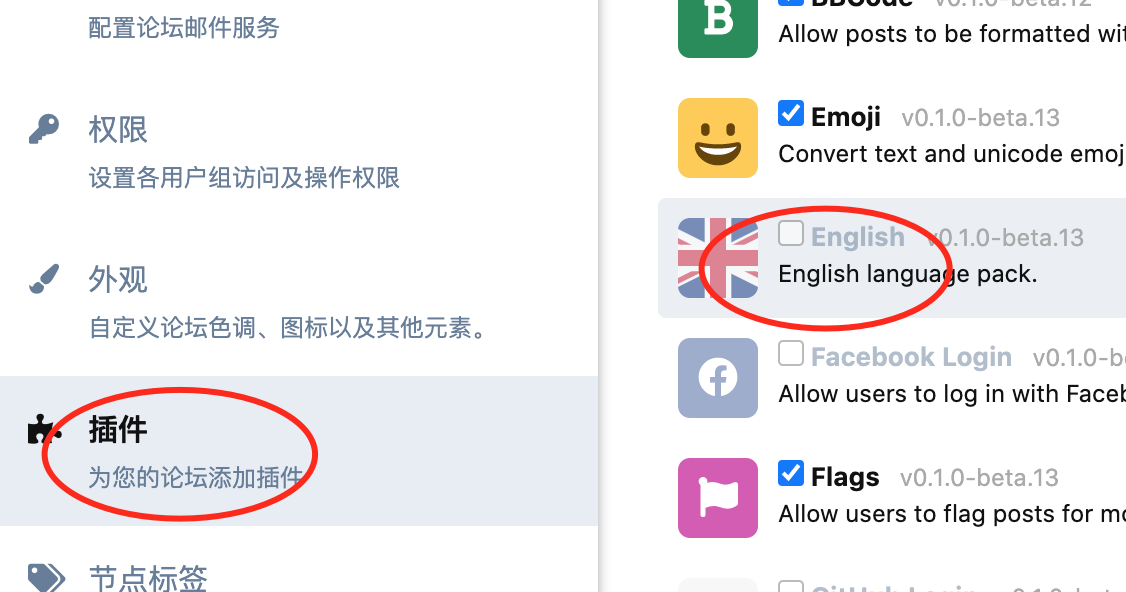Click the 配置论坛邮件服务 description text
Image resolution: width=1126 pixels, height=592 pixels.
[184, 28]
